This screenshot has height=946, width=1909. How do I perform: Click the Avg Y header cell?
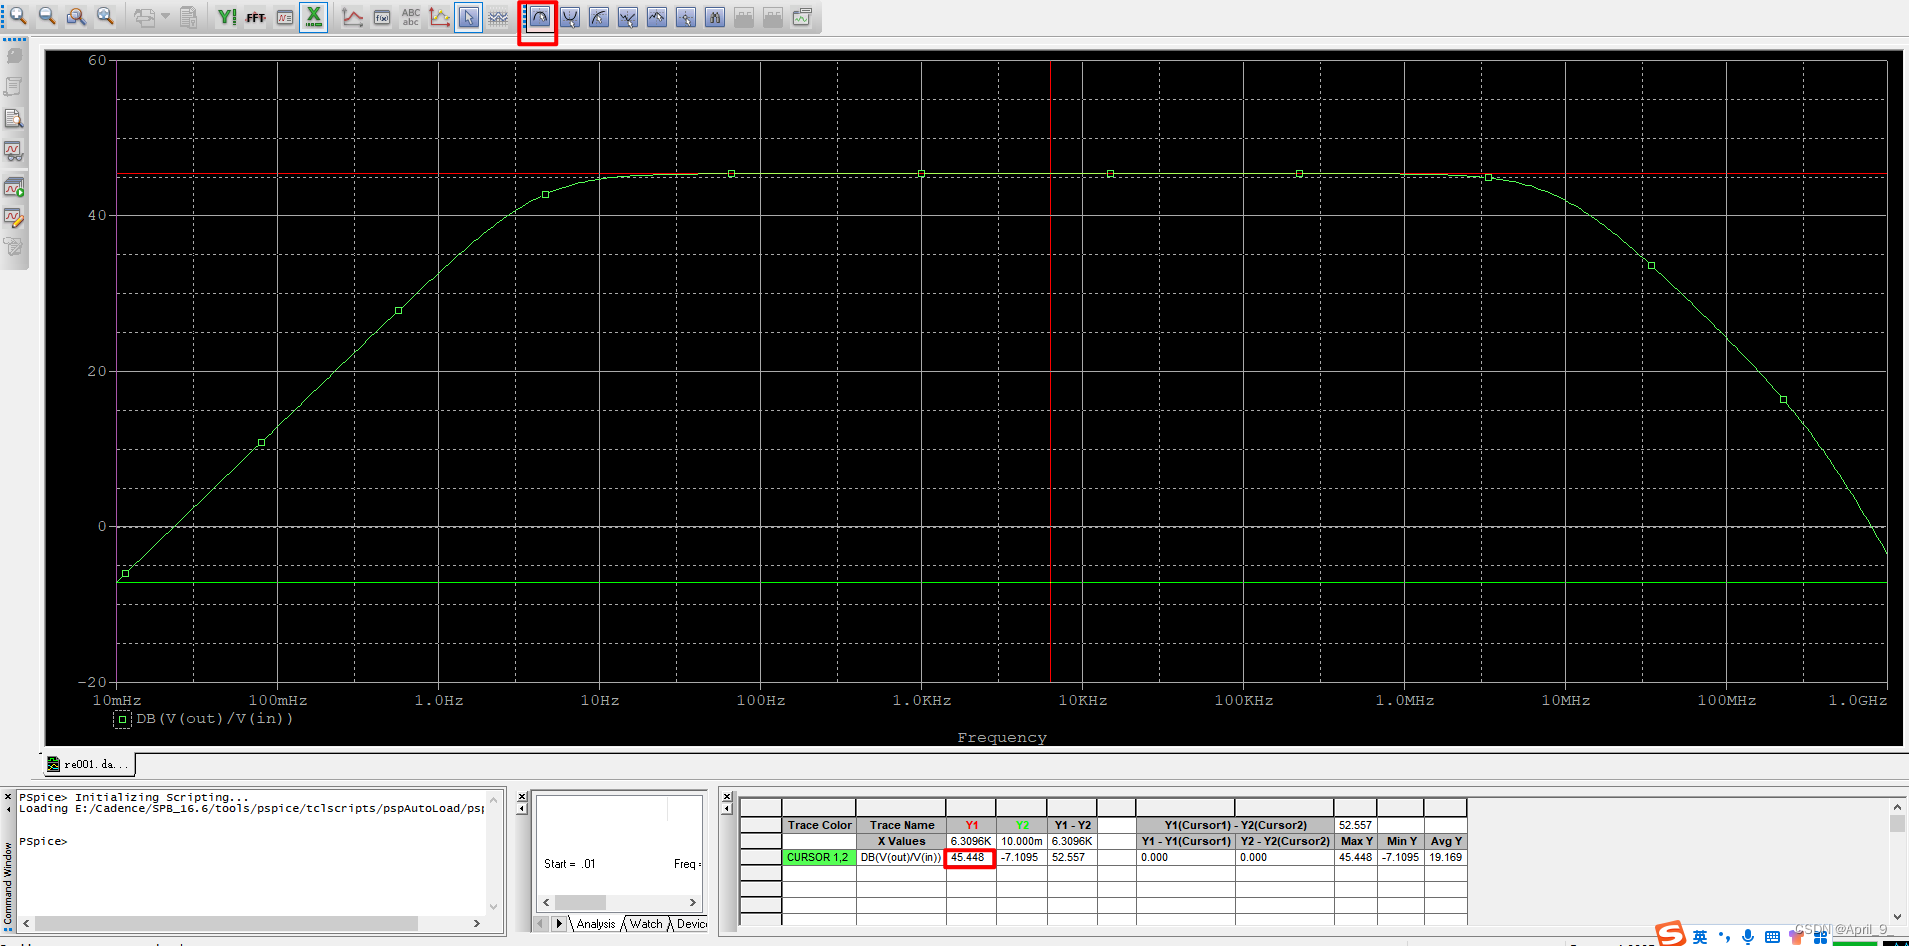tap(1446, 841)
